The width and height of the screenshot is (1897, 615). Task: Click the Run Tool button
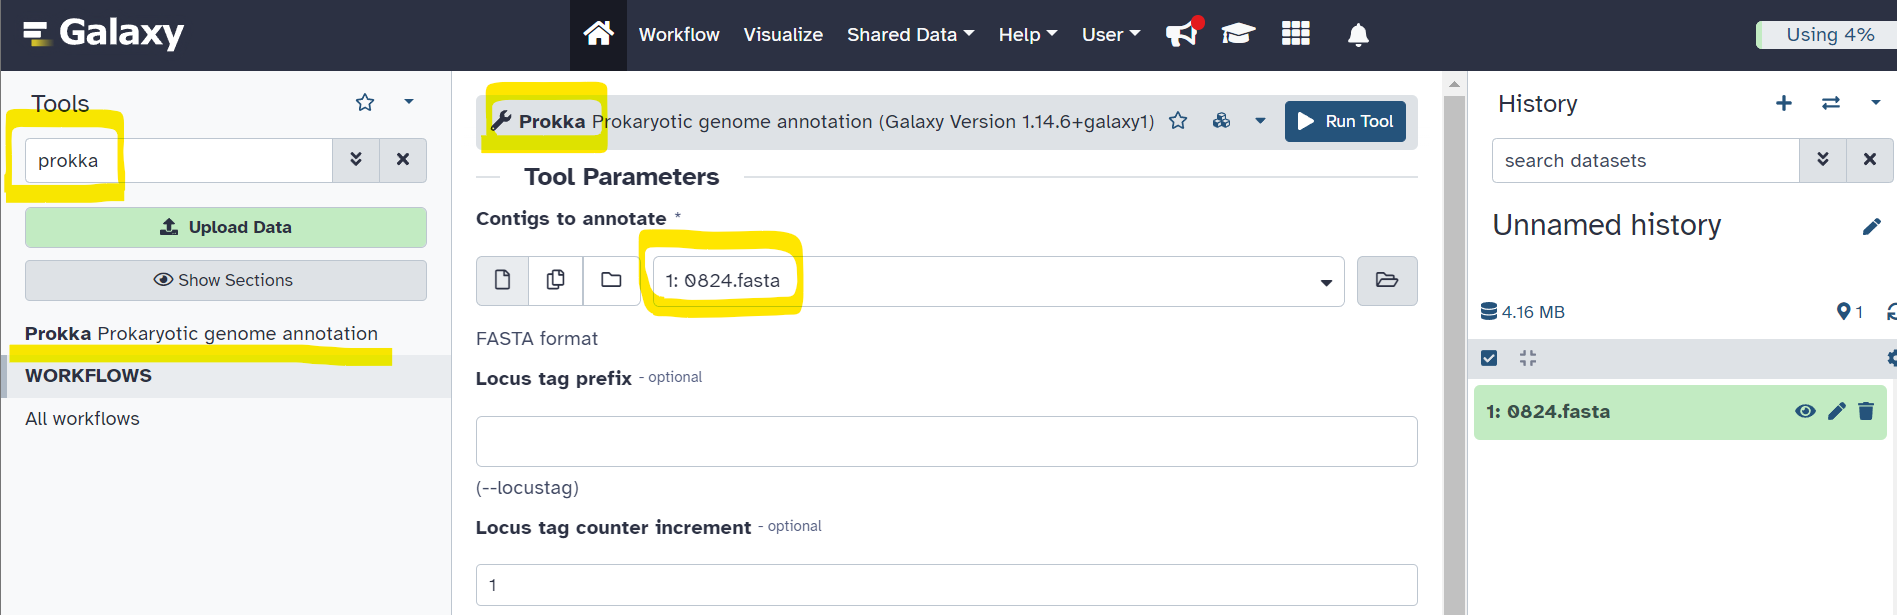1345,121
